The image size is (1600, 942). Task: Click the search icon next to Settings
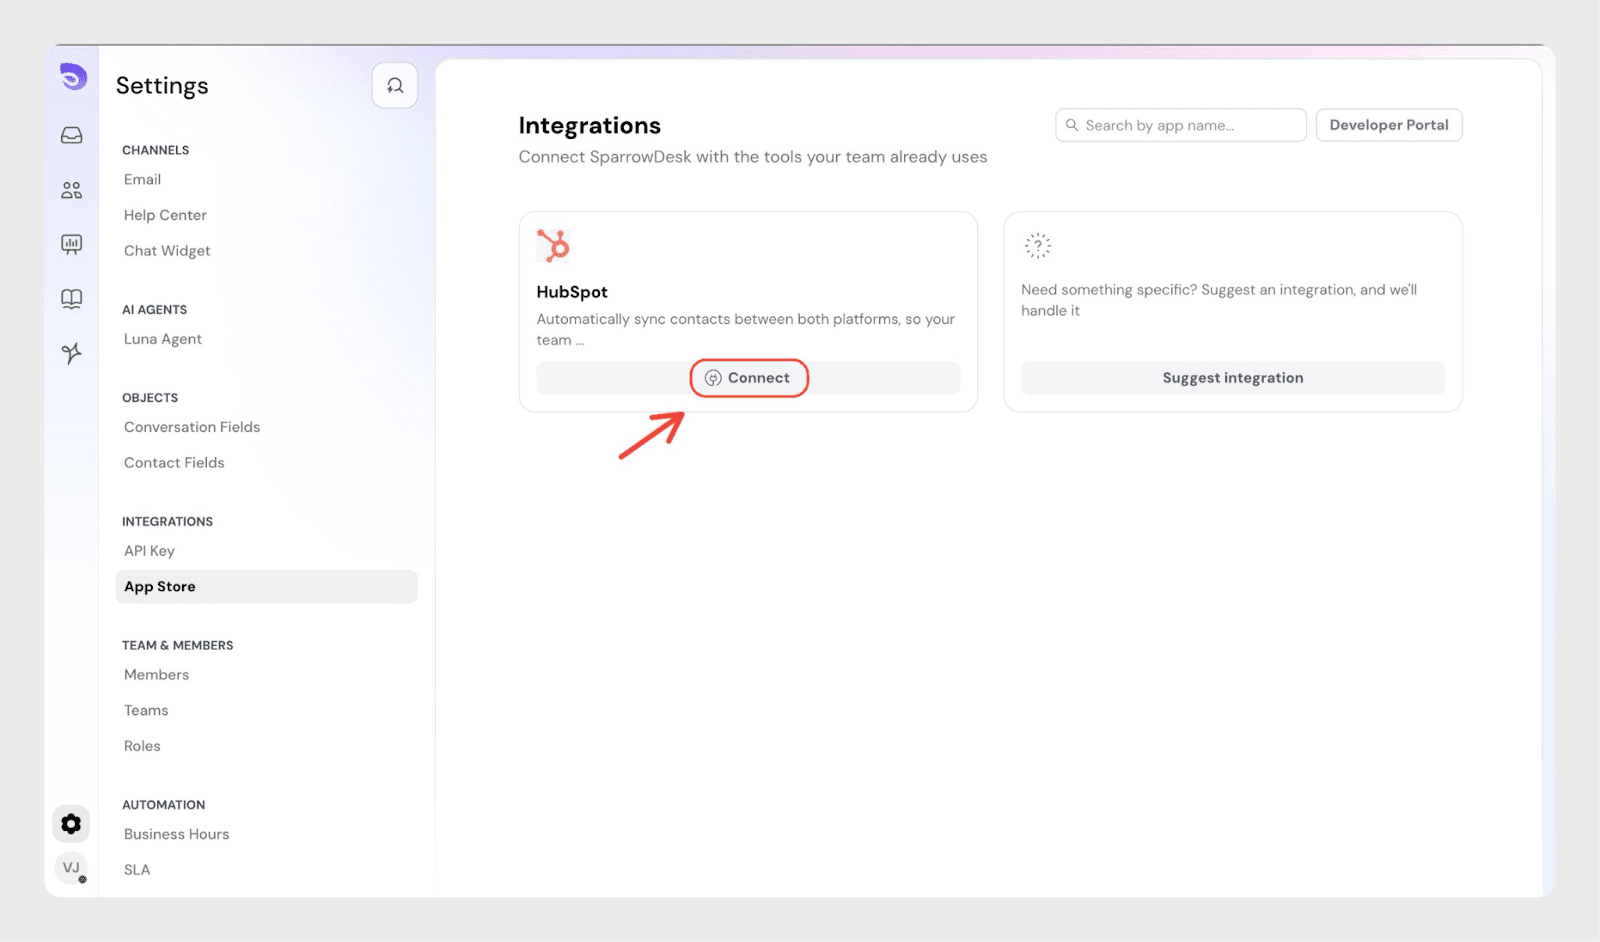[395, 86]
